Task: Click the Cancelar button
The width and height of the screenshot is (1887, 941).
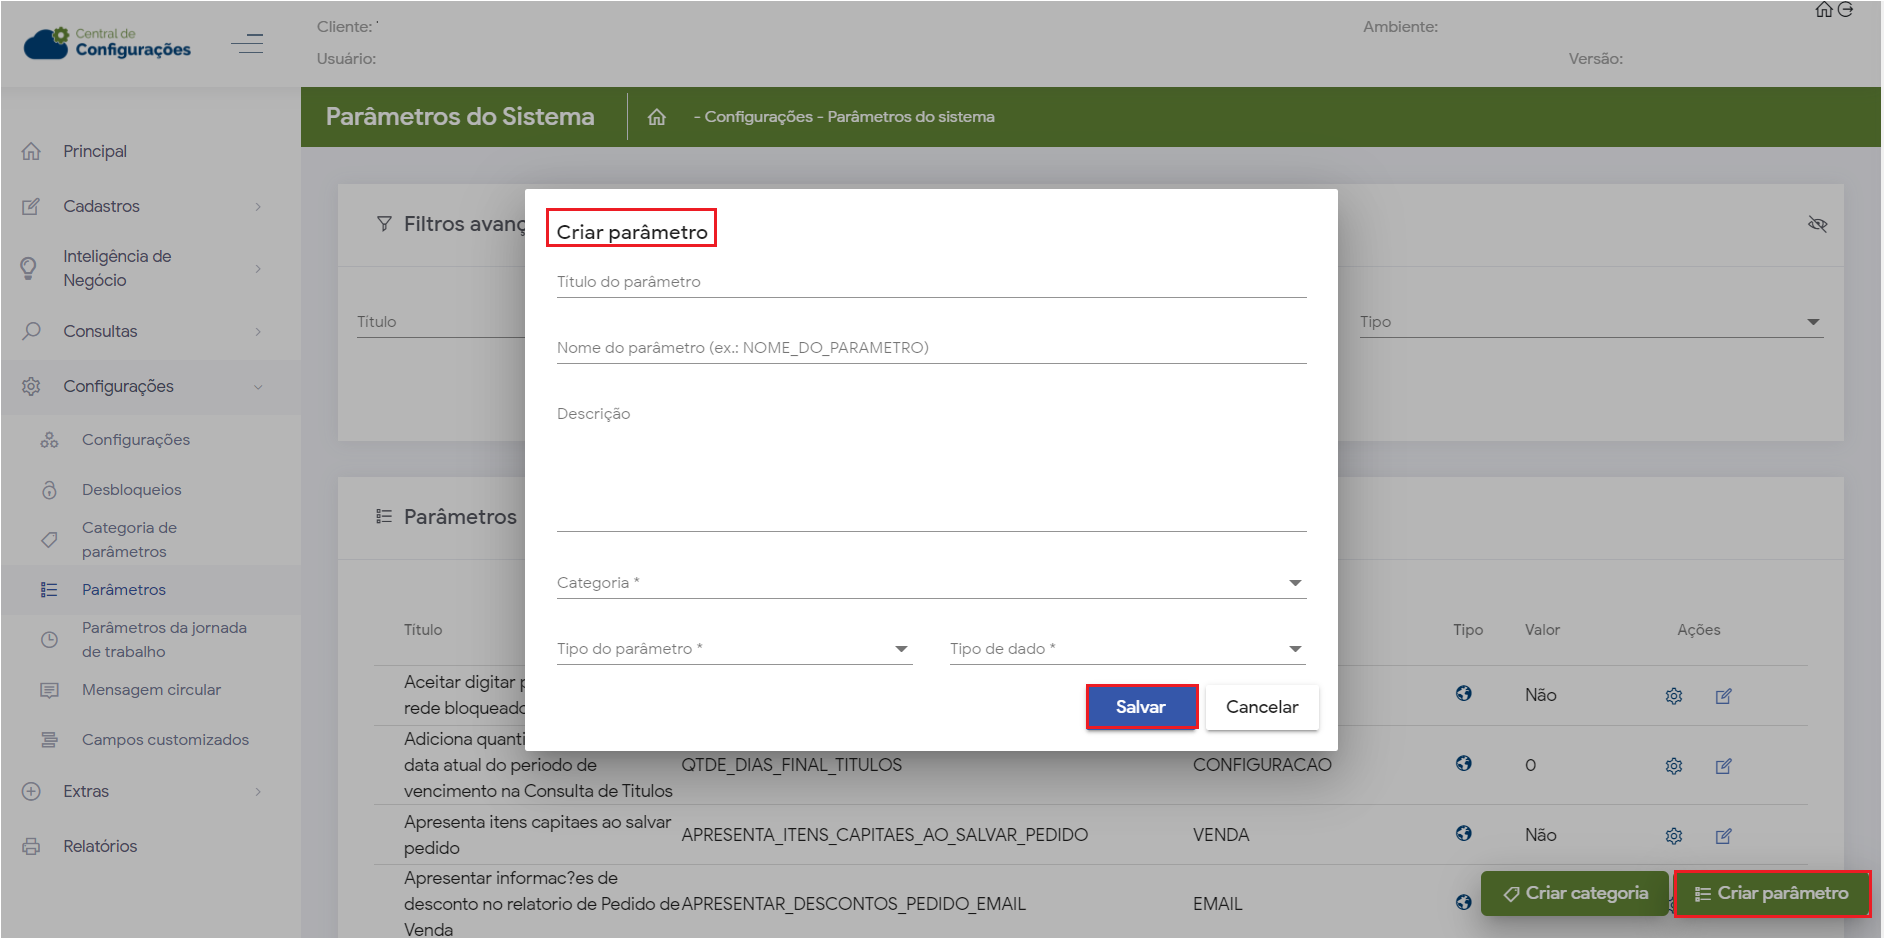Action: (x=1261, y=707)
